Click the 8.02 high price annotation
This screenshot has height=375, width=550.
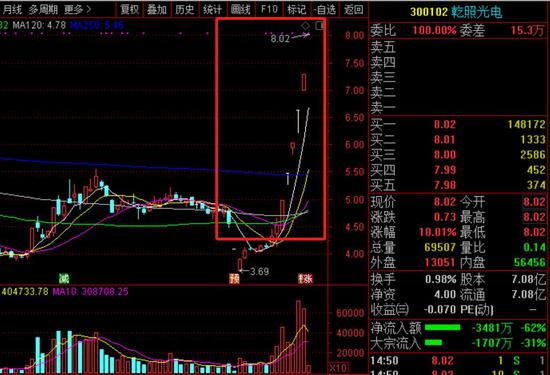[x=280, y=39]
